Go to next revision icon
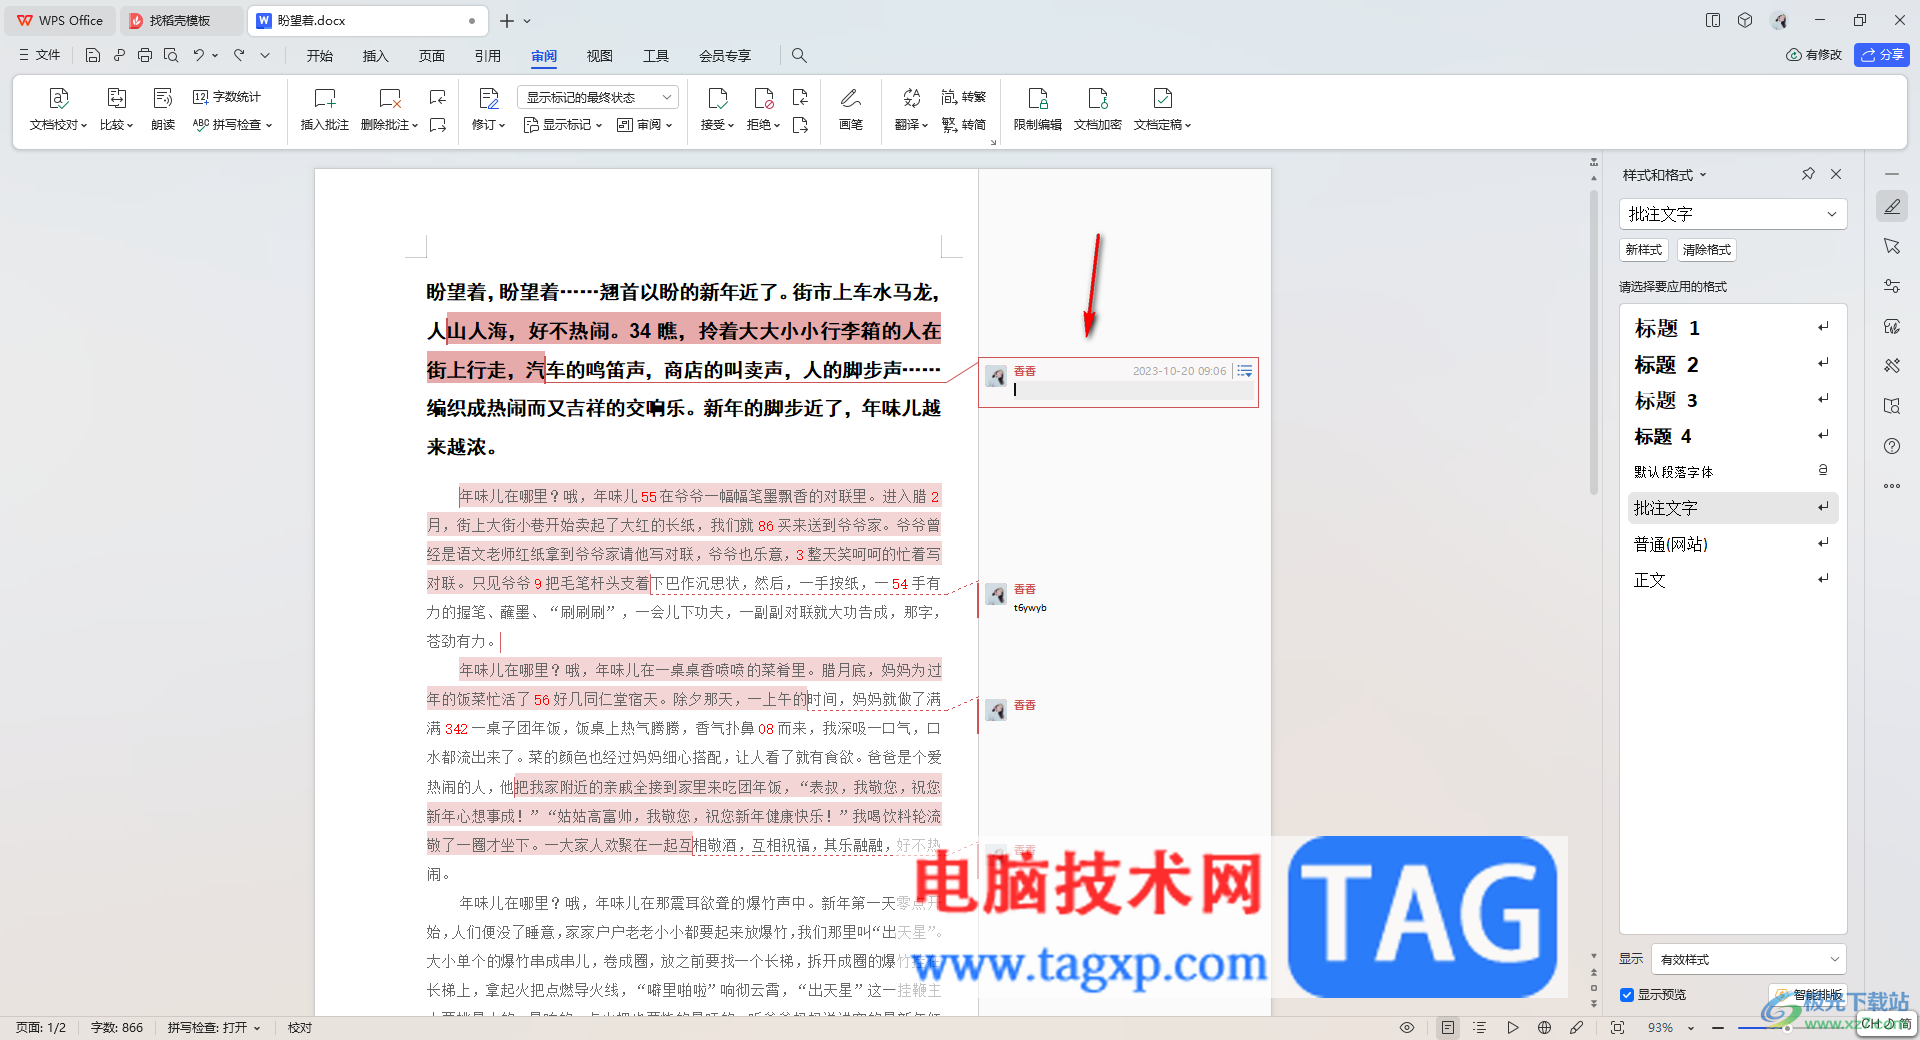 click(800, 125)
